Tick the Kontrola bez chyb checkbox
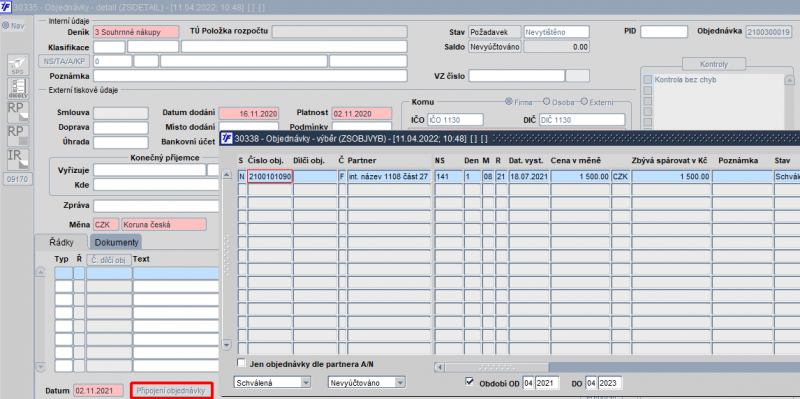This screenshot has width=800, height=399. pyautogui.click(x=647, y=80)
